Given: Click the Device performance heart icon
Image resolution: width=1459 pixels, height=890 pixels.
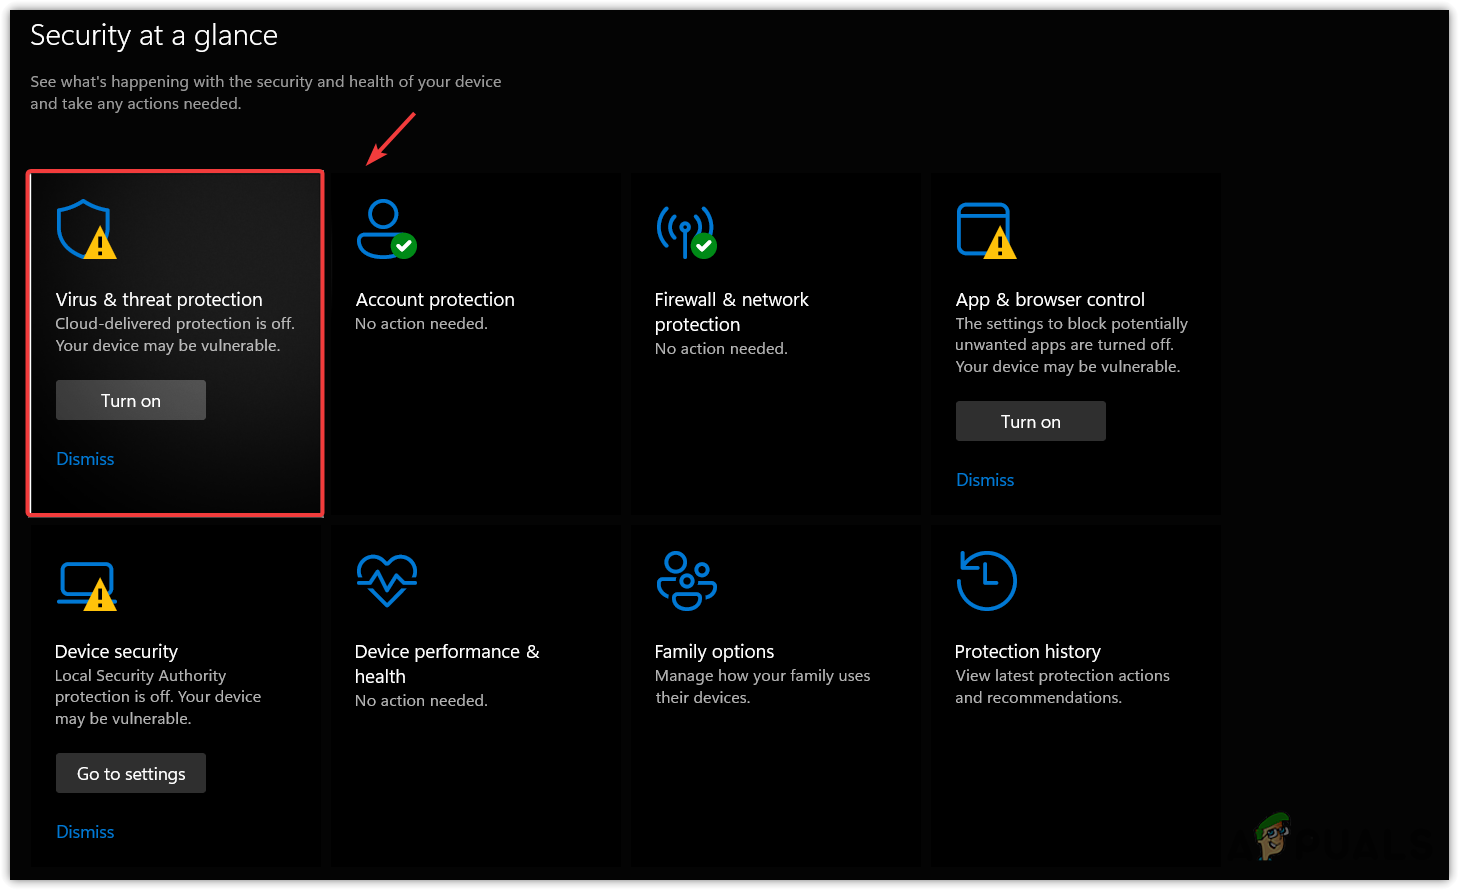Looking at the screenshot, I should (387, 580).
